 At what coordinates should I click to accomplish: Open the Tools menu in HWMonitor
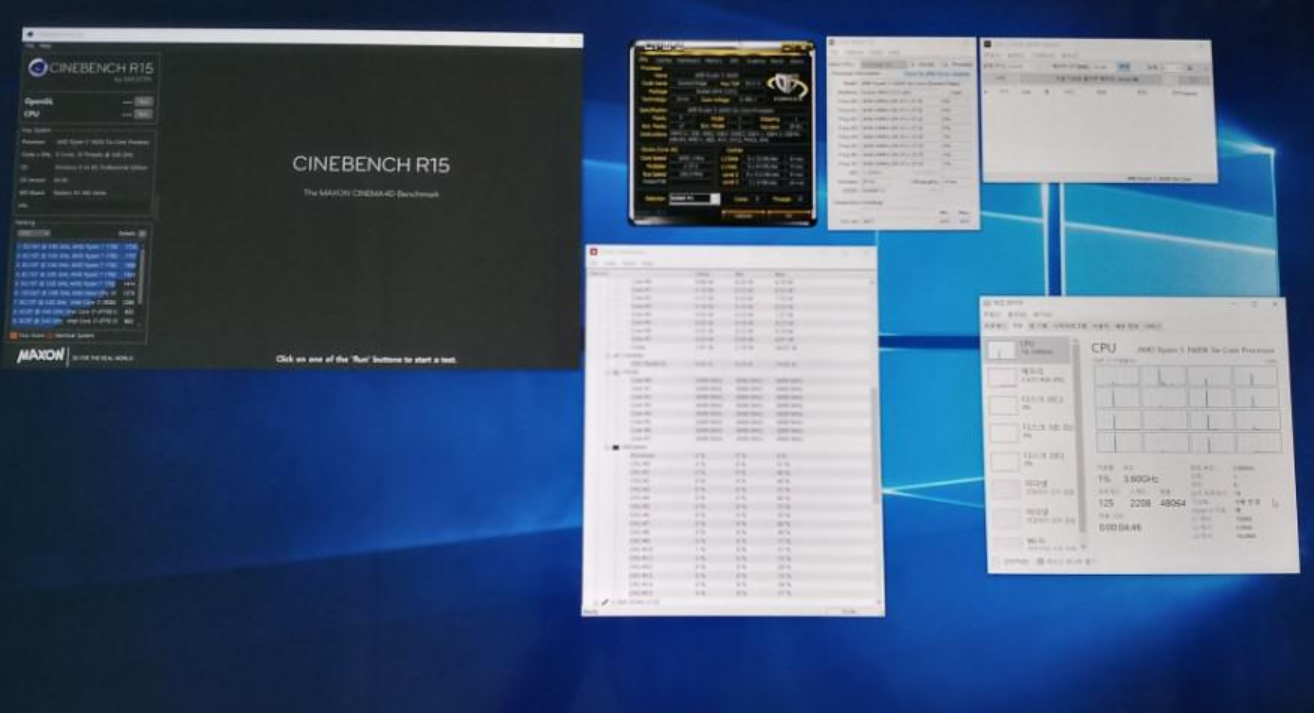[629, 263]
